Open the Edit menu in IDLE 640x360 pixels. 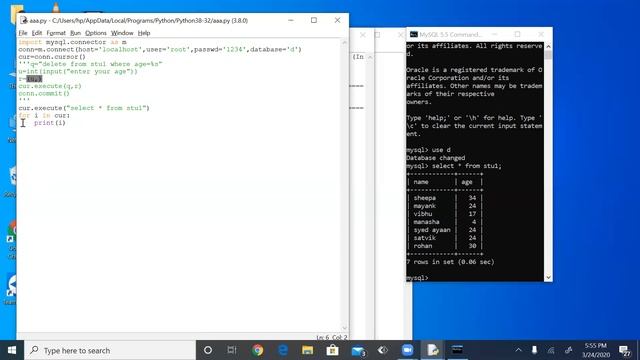pyautogui.click(x=37, y=33)
